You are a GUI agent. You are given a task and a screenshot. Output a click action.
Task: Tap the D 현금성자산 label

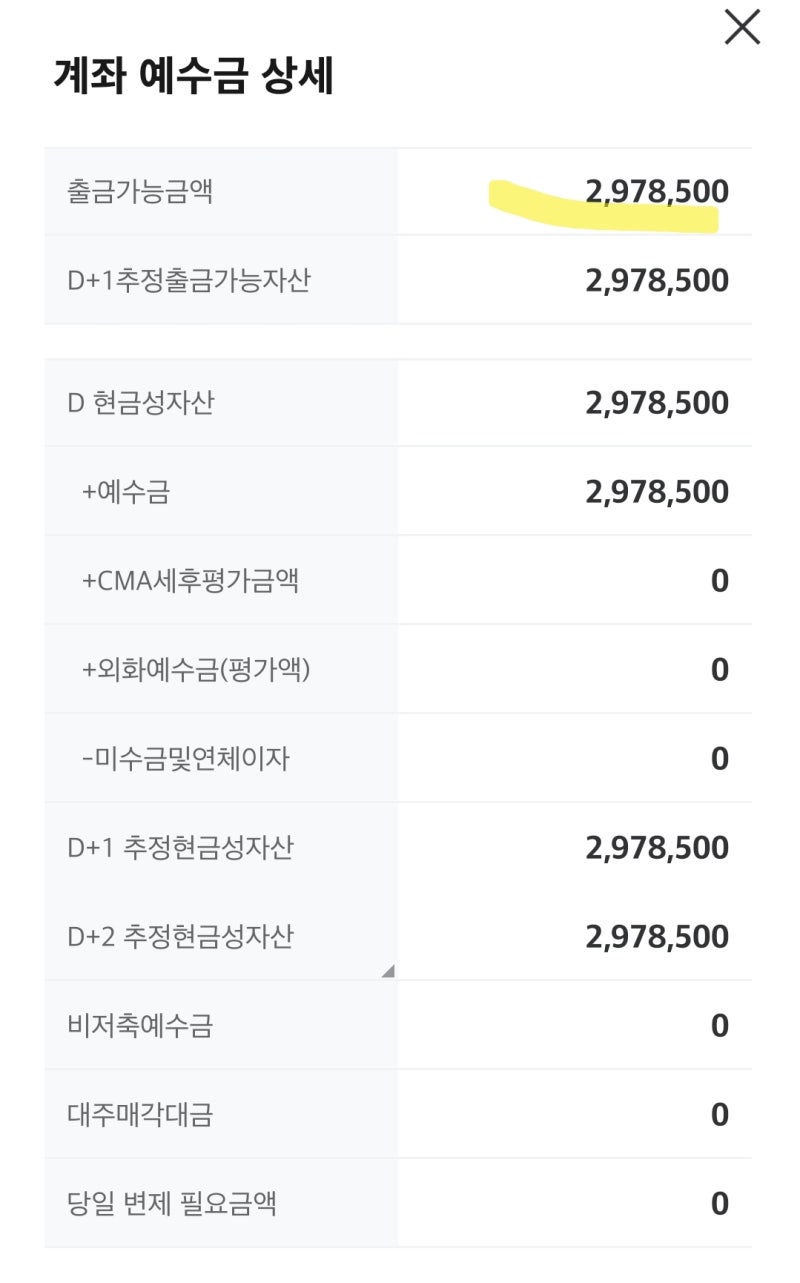tap(141, 403)
